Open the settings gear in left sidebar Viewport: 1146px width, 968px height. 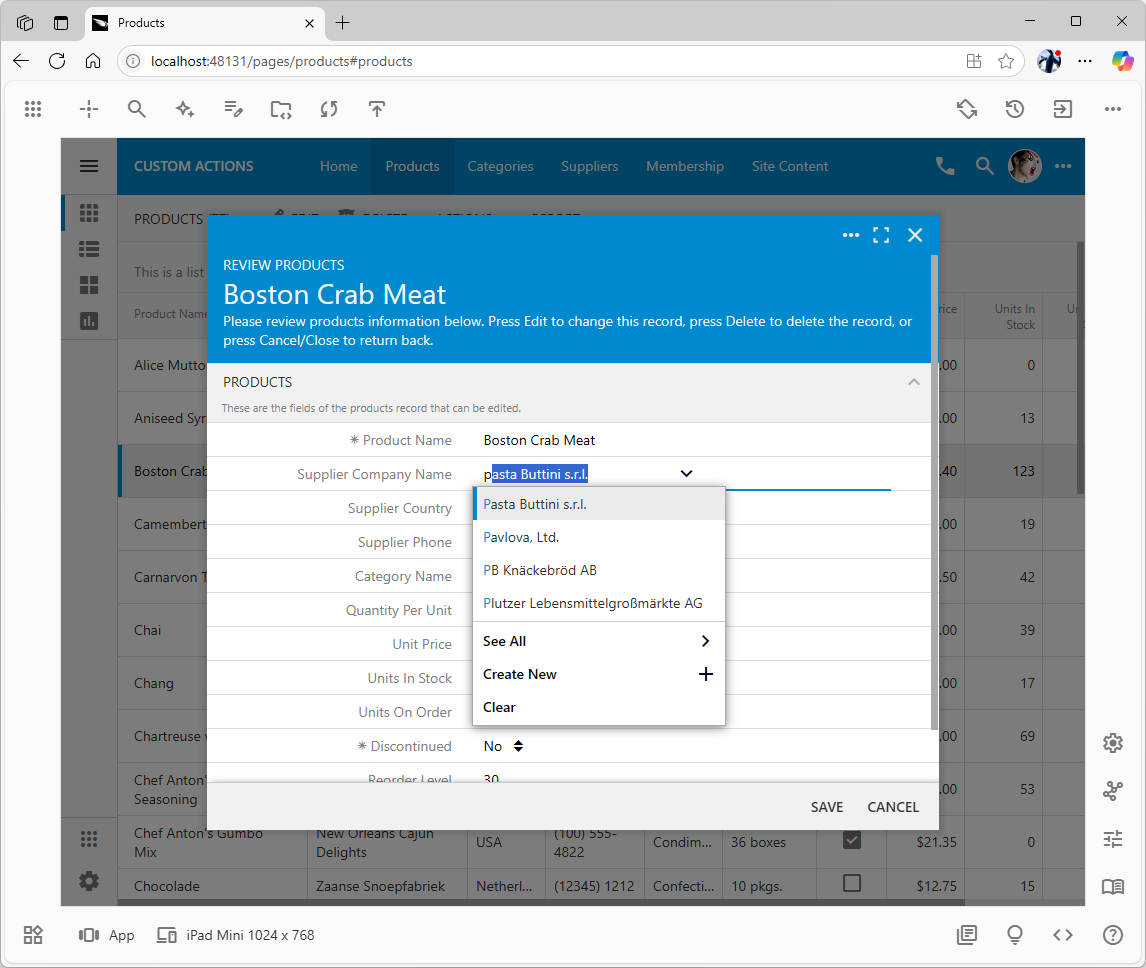tap(89, 881)
